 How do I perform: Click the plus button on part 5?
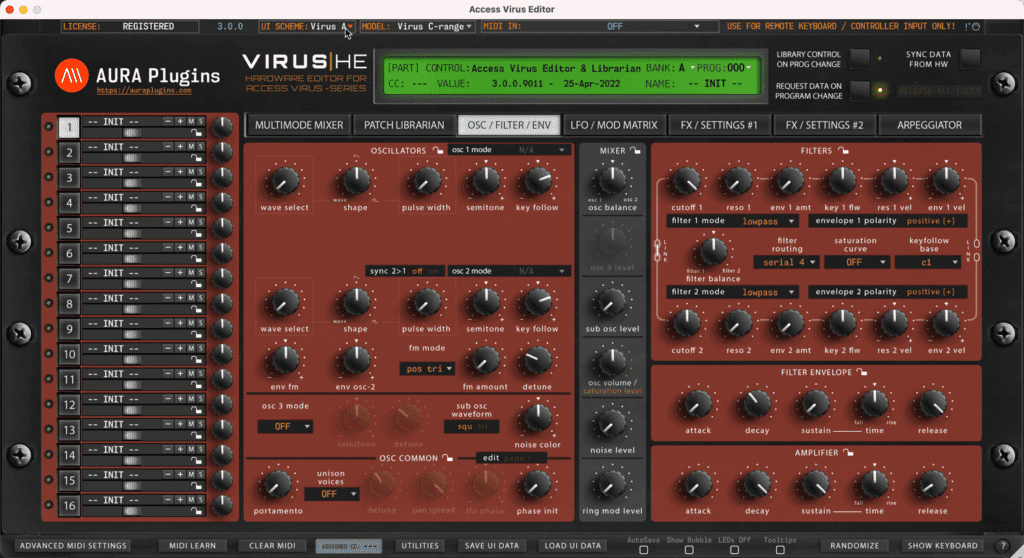click(180, 222)
